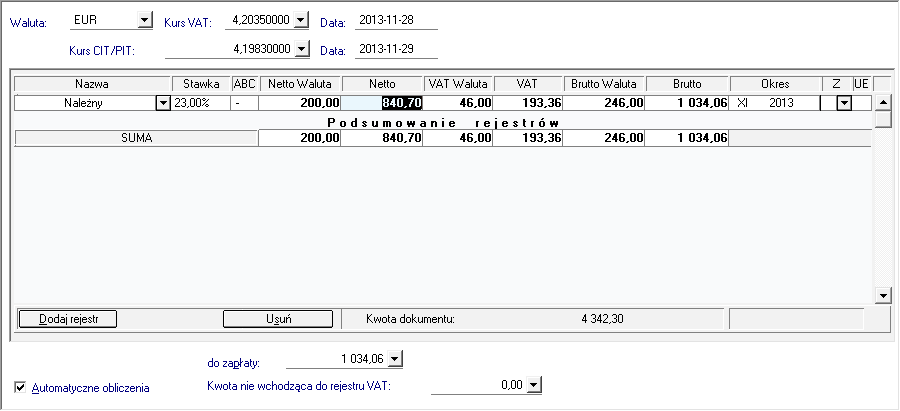
Task: Click the Netto Waluta cell with 200,00
Action: click(300, 102)
